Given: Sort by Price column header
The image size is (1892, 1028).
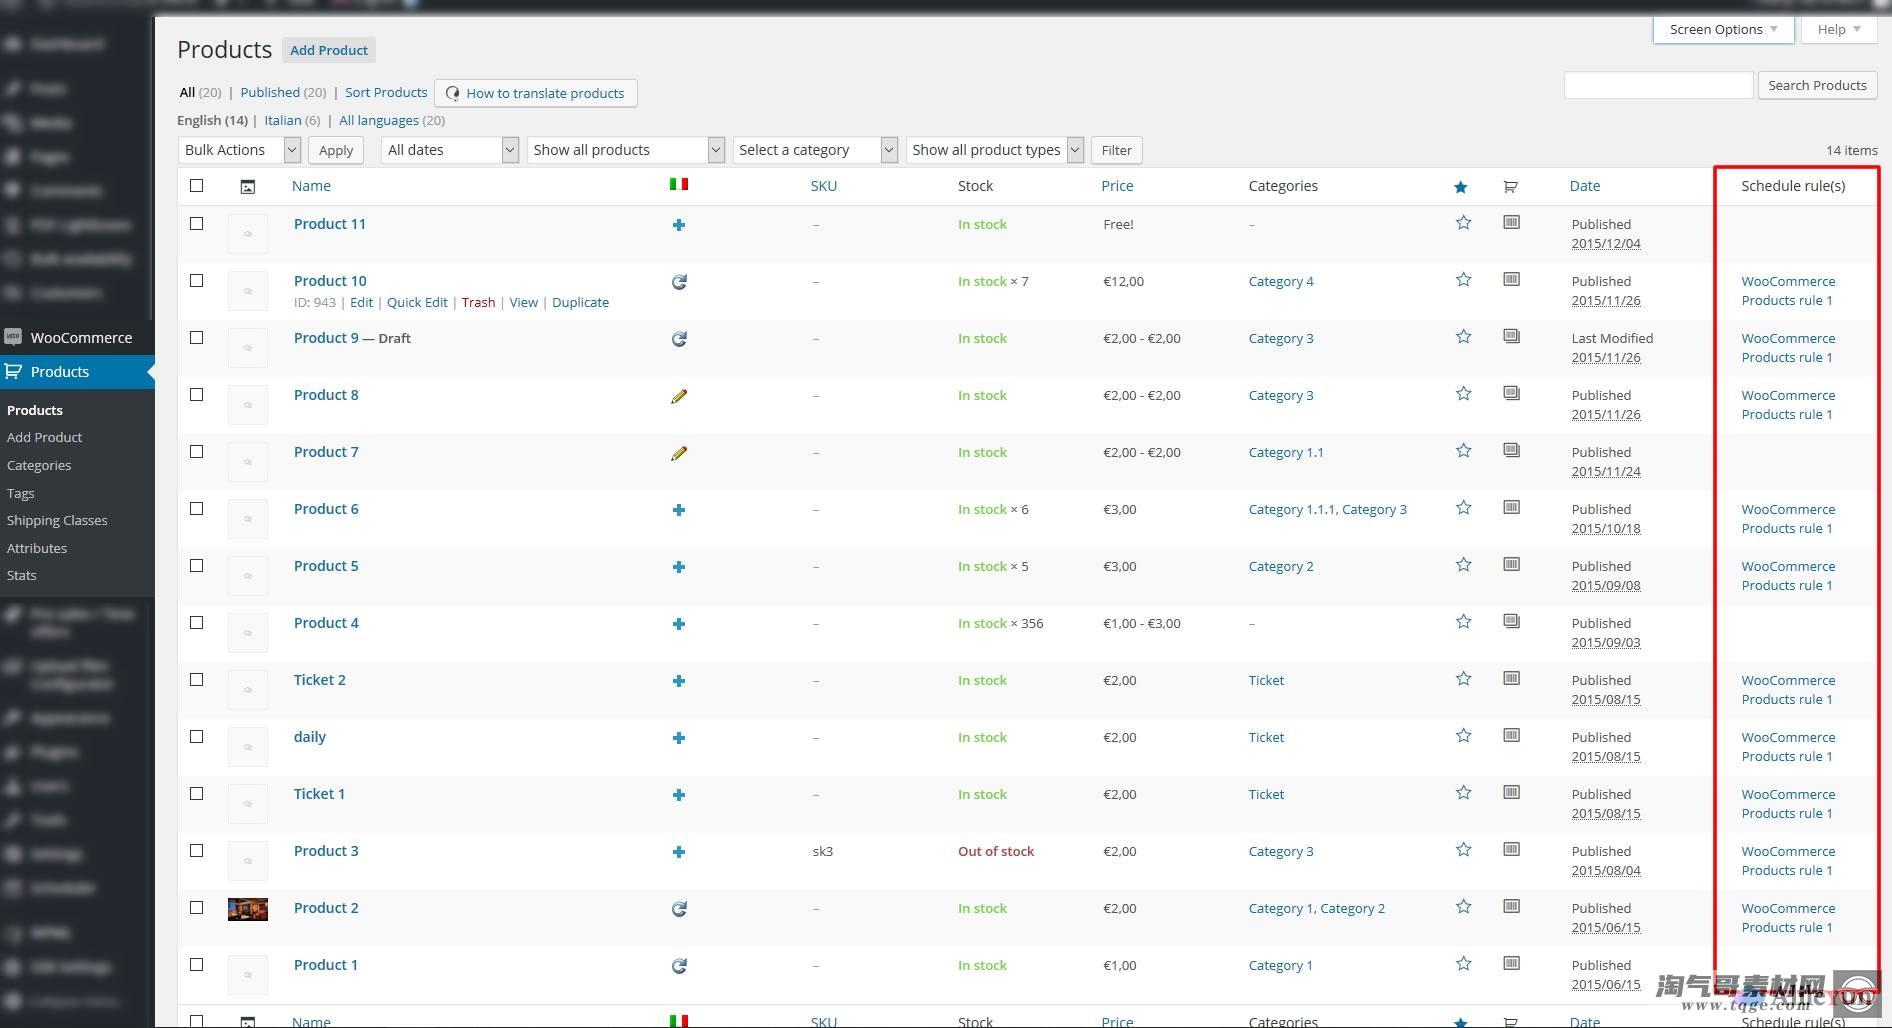Looking at the screenshot, I should (x=1117, y=186).
